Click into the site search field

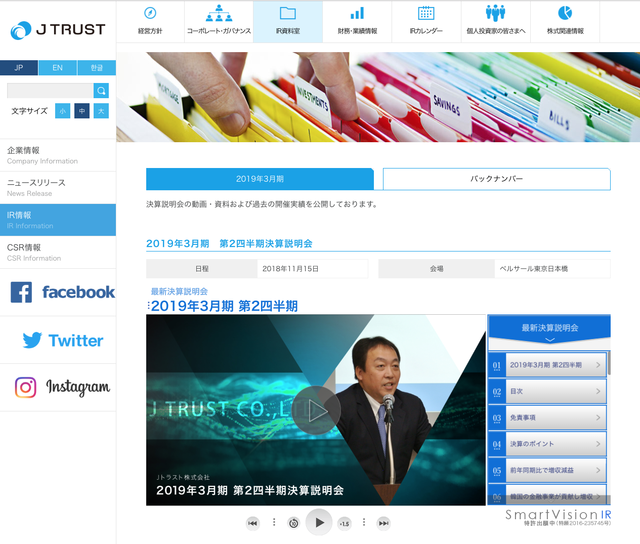point(50,90)
